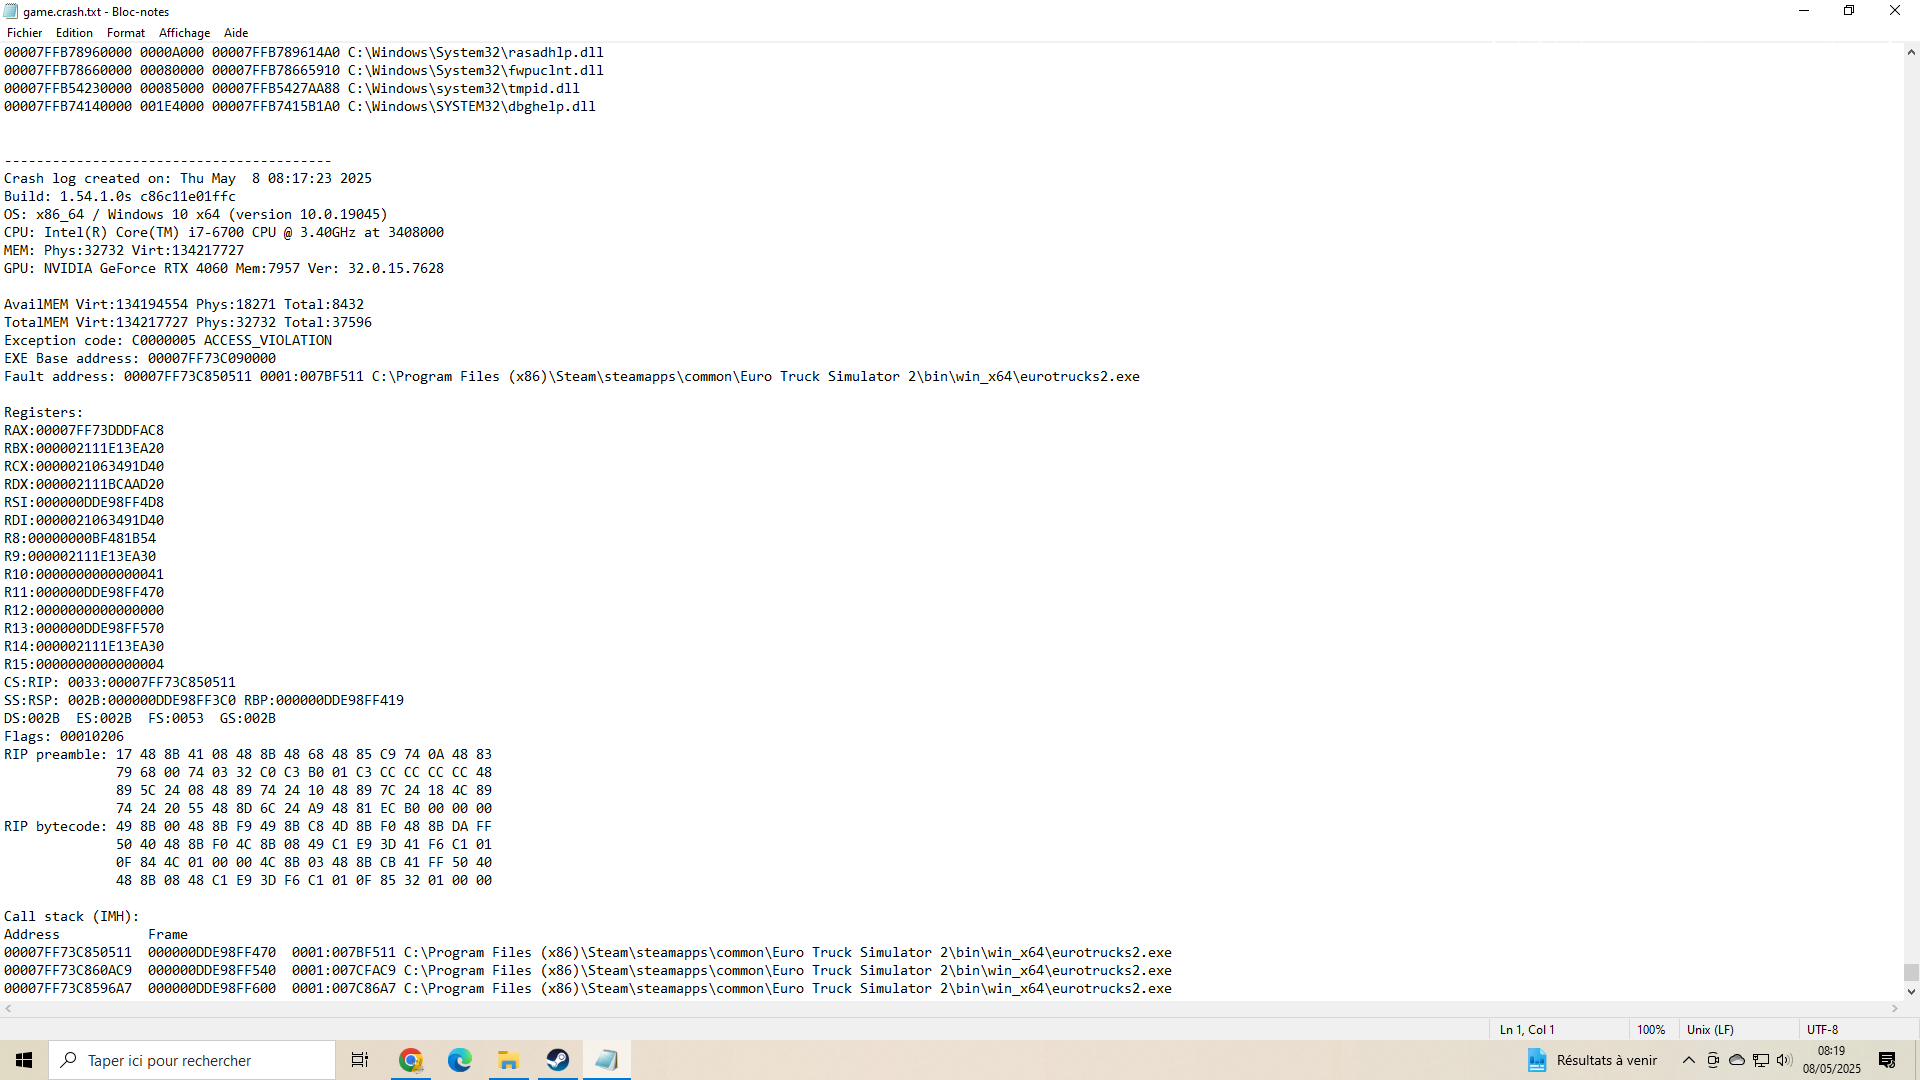Open the Fichier menu
1920x1080 pixels.
(x=24, y=33)
